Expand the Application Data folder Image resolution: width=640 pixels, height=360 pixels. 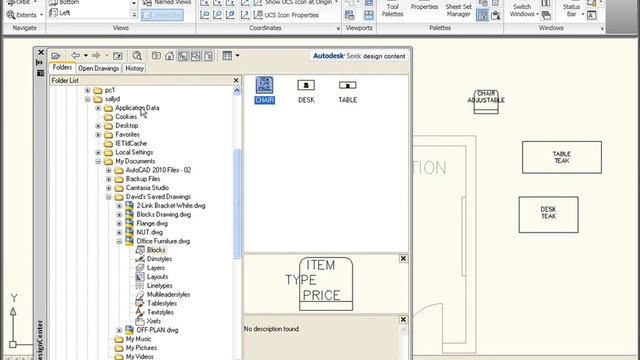click(98, 108)
